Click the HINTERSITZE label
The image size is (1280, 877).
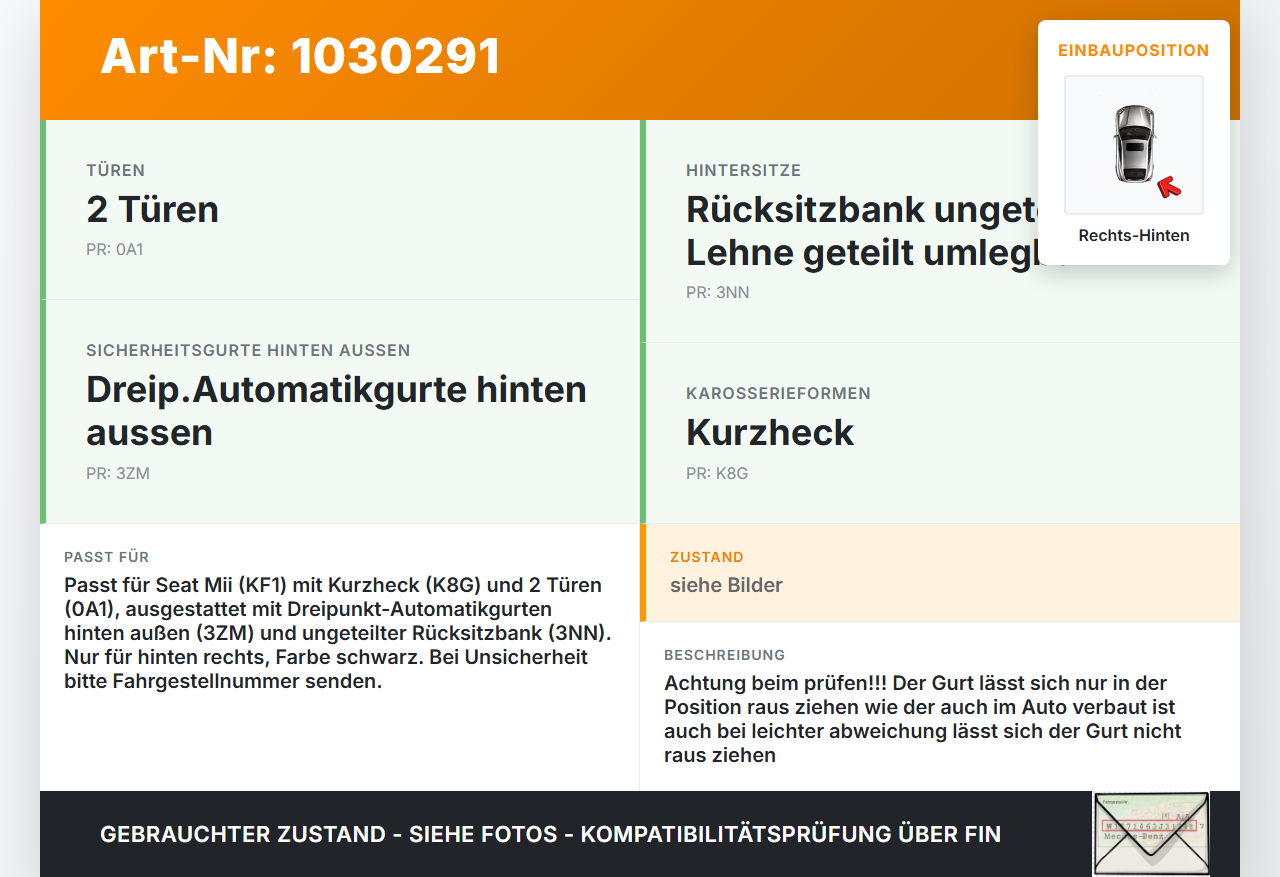click(x=743, y=170)
